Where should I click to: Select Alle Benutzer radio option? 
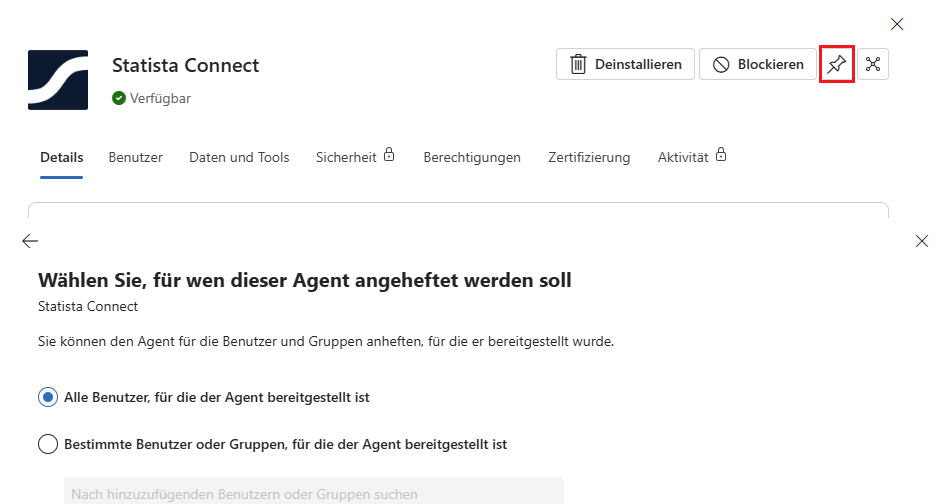tap(48, 397)
